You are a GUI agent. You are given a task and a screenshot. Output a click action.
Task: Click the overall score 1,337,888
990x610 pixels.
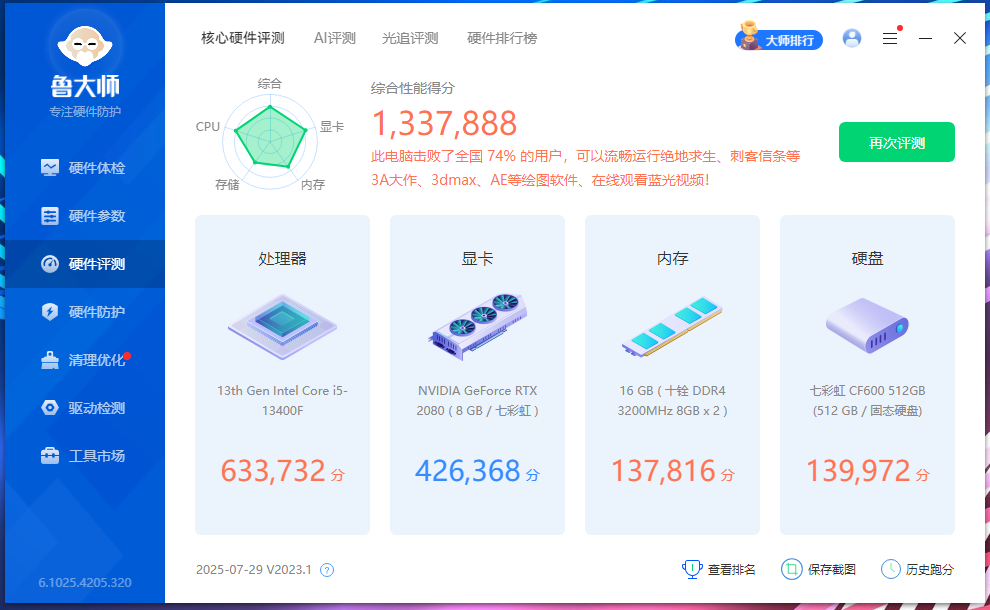pos(444,123)
